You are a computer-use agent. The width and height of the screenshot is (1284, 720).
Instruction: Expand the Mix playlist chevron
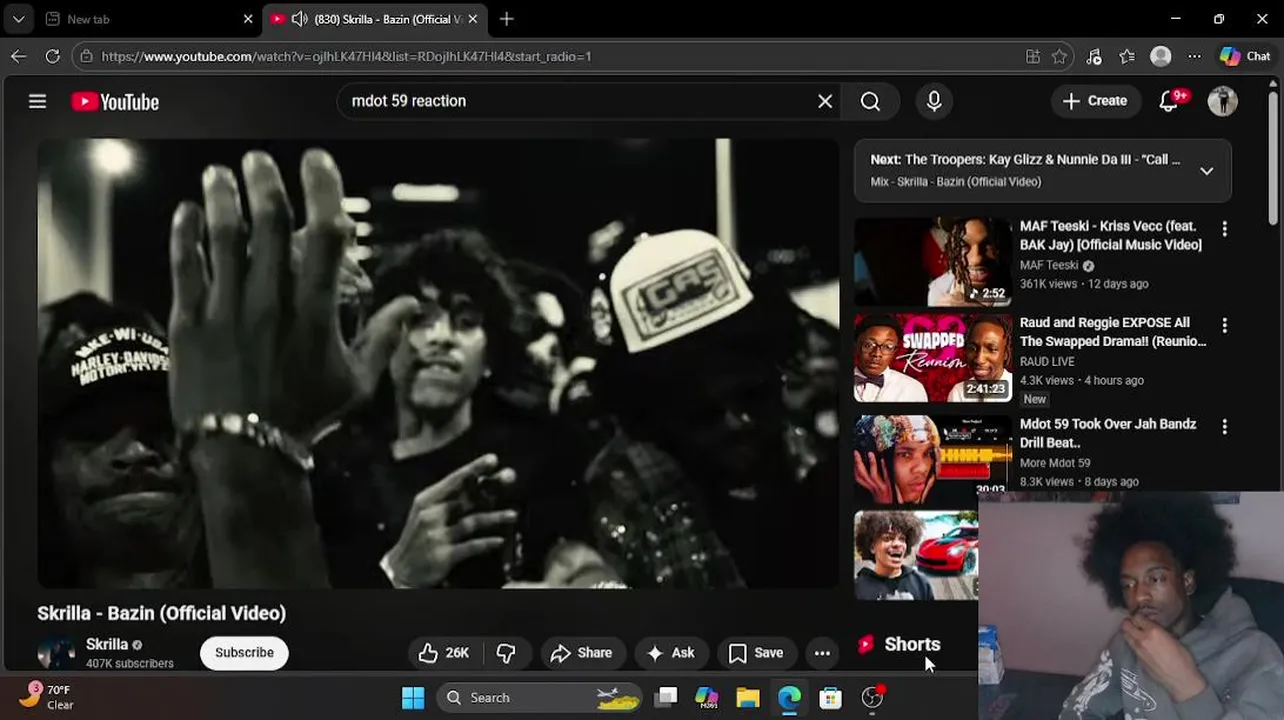tap(1207, 171)
